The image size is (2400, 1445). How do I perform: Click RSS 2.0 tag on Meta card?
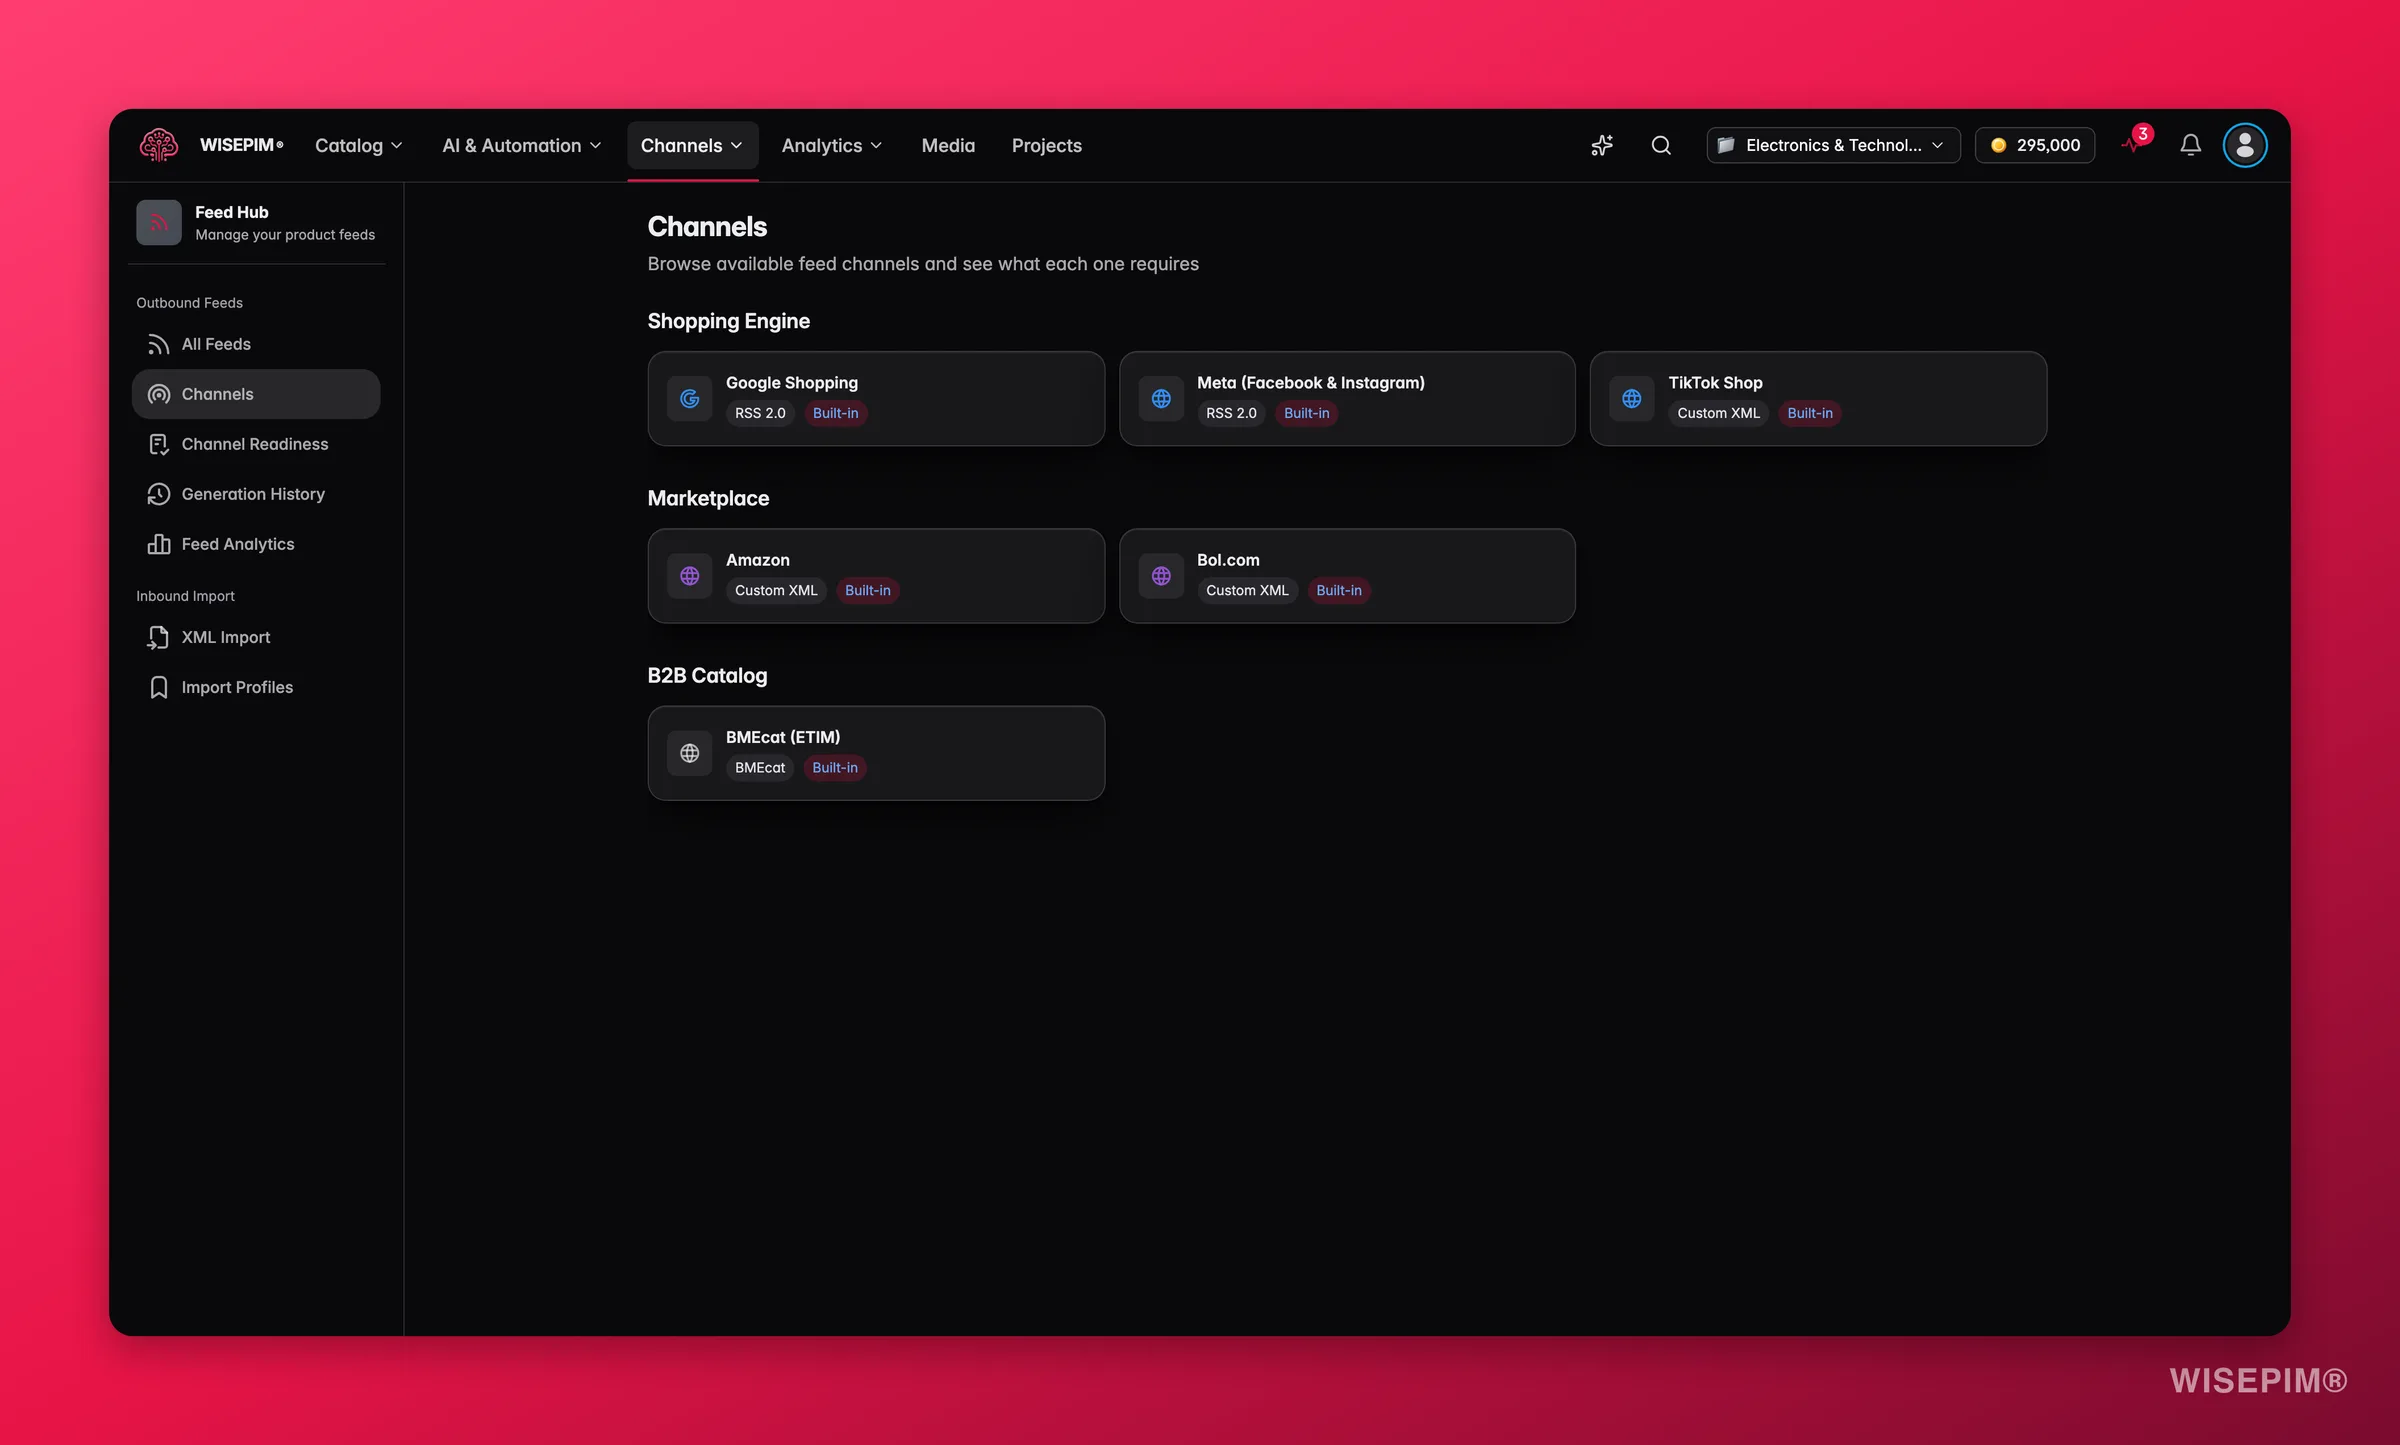tap(1231, 413)
